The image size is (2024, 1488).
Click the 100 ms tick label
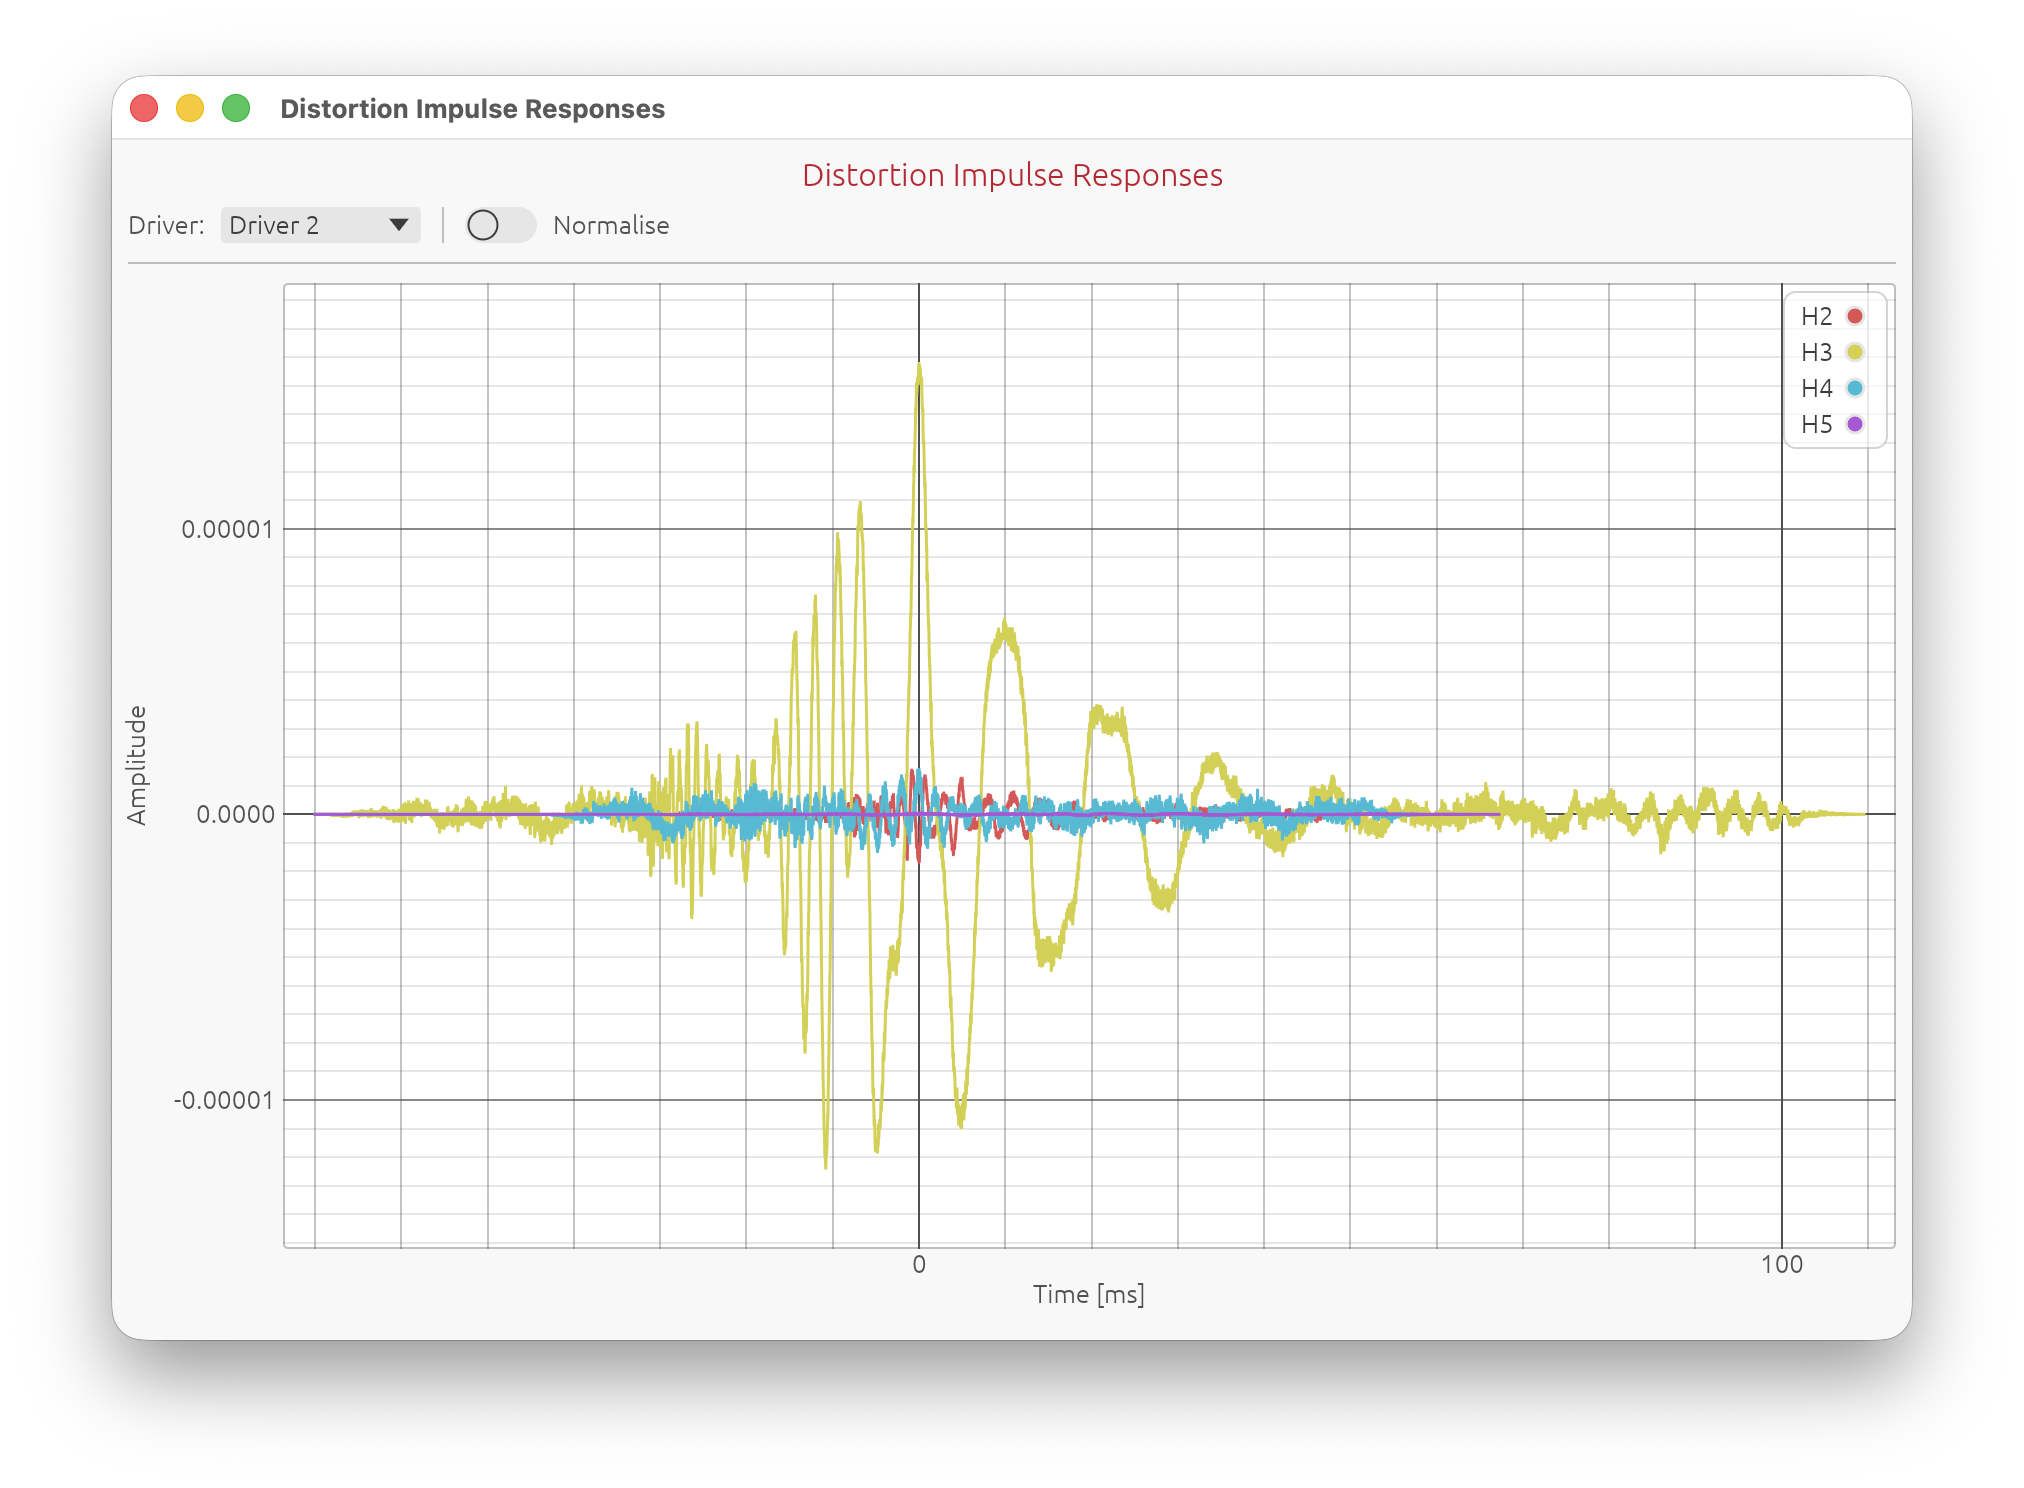1782,1264
